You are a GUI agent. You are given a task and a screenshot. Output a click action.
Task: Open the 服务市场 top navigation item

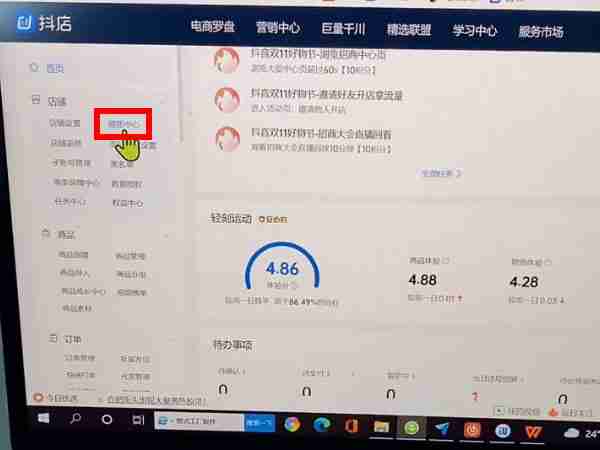pos(541,32)
